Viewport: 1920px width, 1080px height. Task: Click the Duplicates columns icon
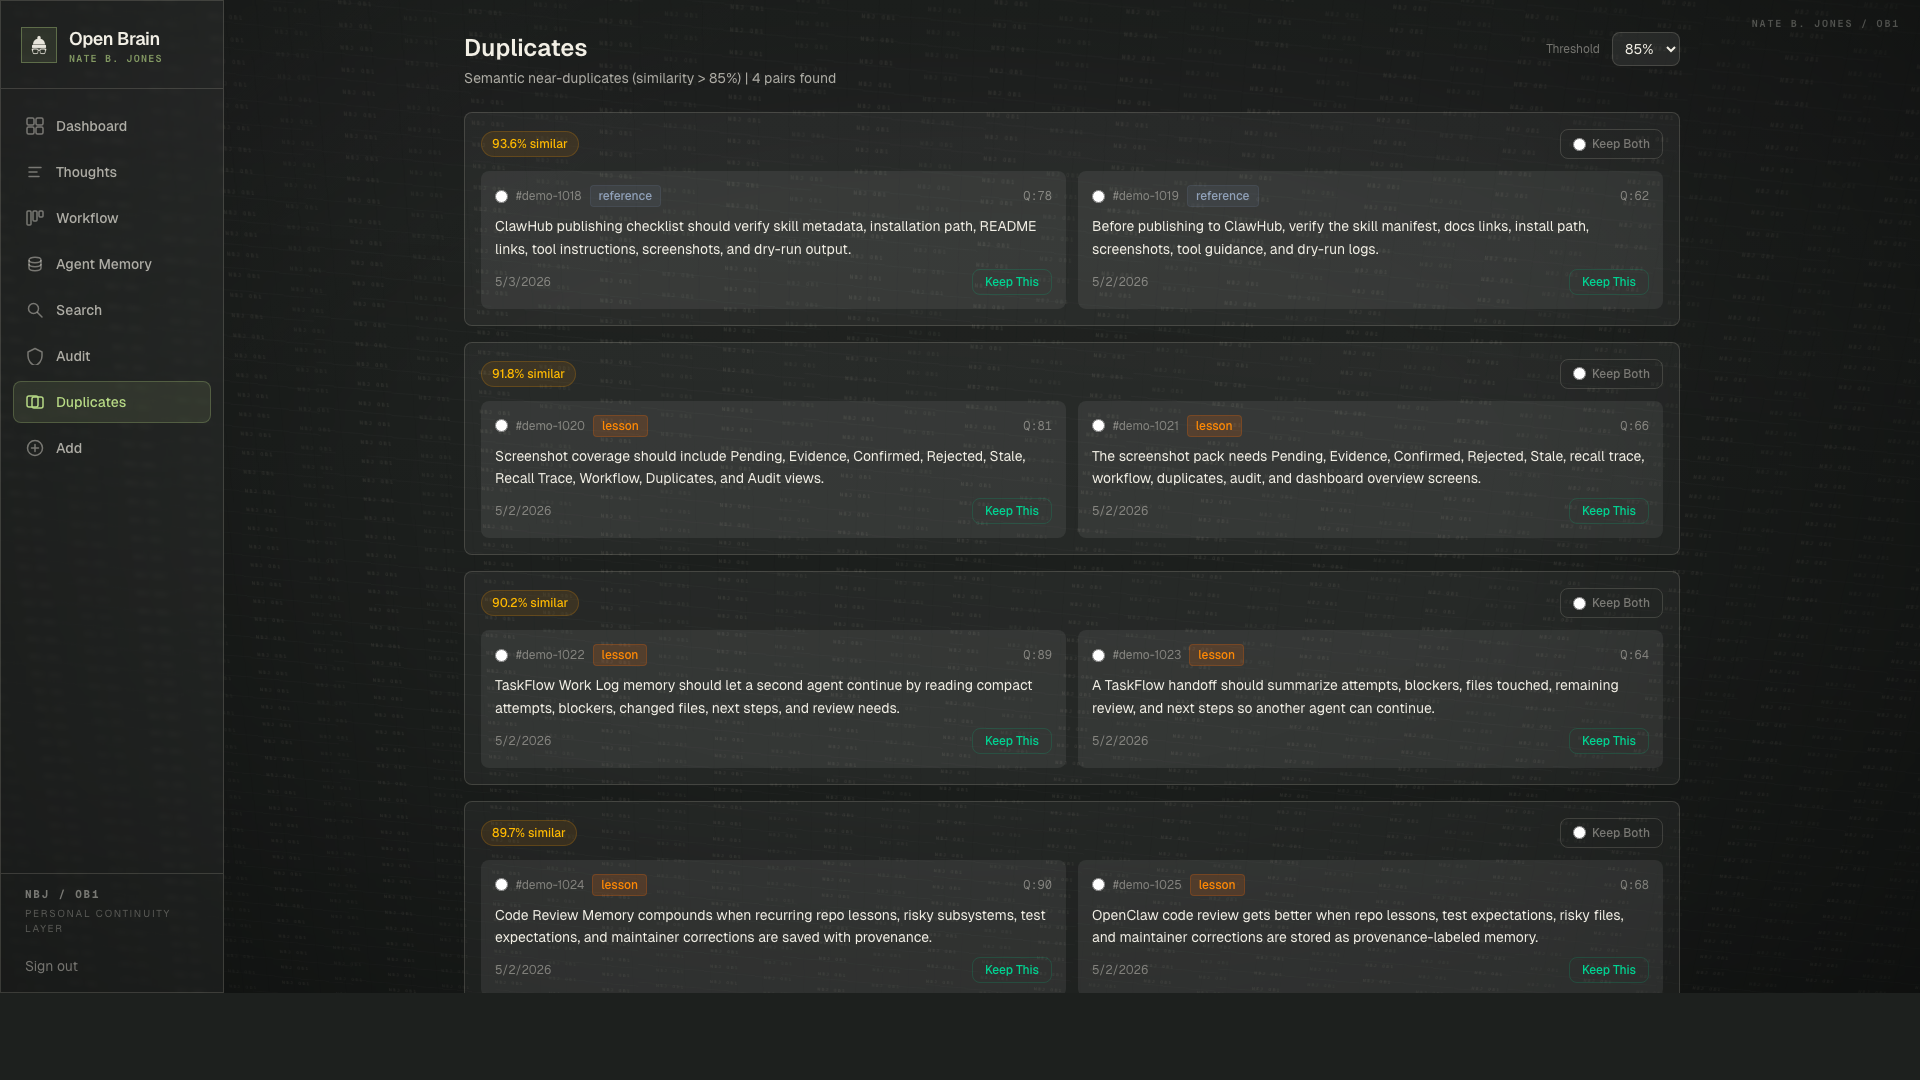pos(35,402)
